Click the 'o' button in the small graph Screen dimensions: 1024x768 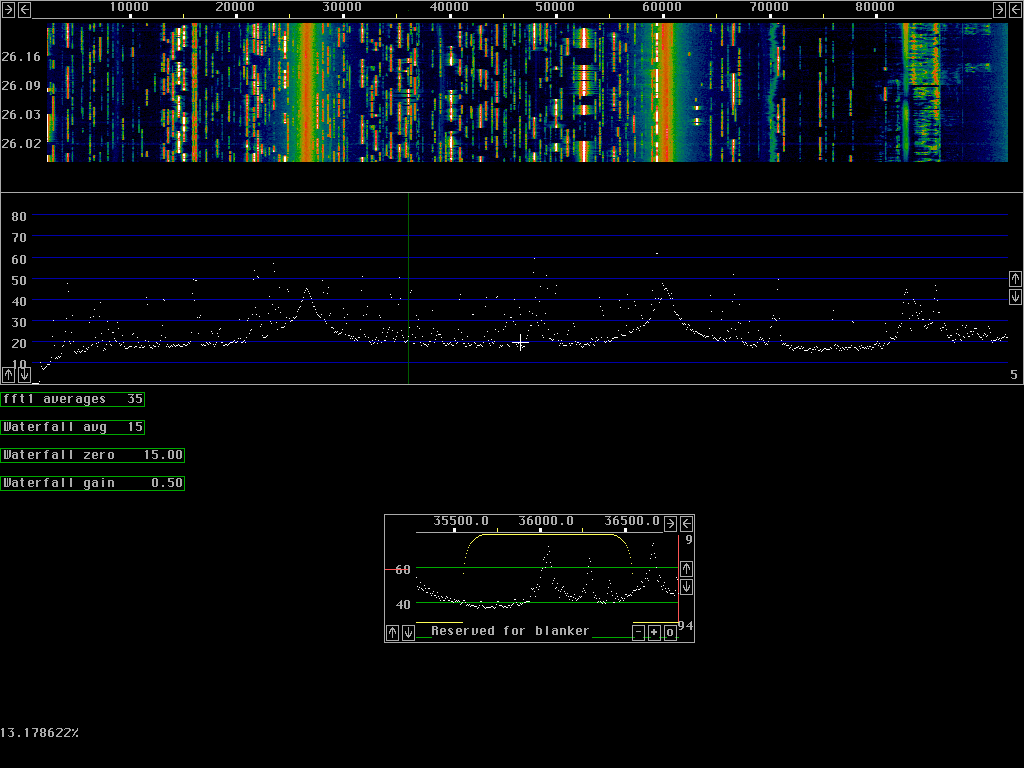670,632
